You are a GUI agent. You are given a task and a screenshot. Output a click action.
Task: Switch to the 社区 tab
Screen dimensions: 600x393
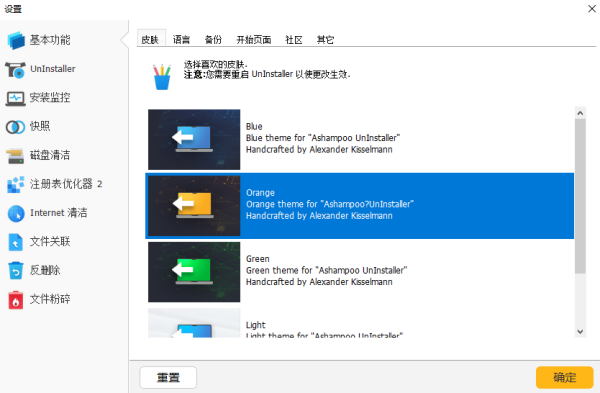click(294, 39)
